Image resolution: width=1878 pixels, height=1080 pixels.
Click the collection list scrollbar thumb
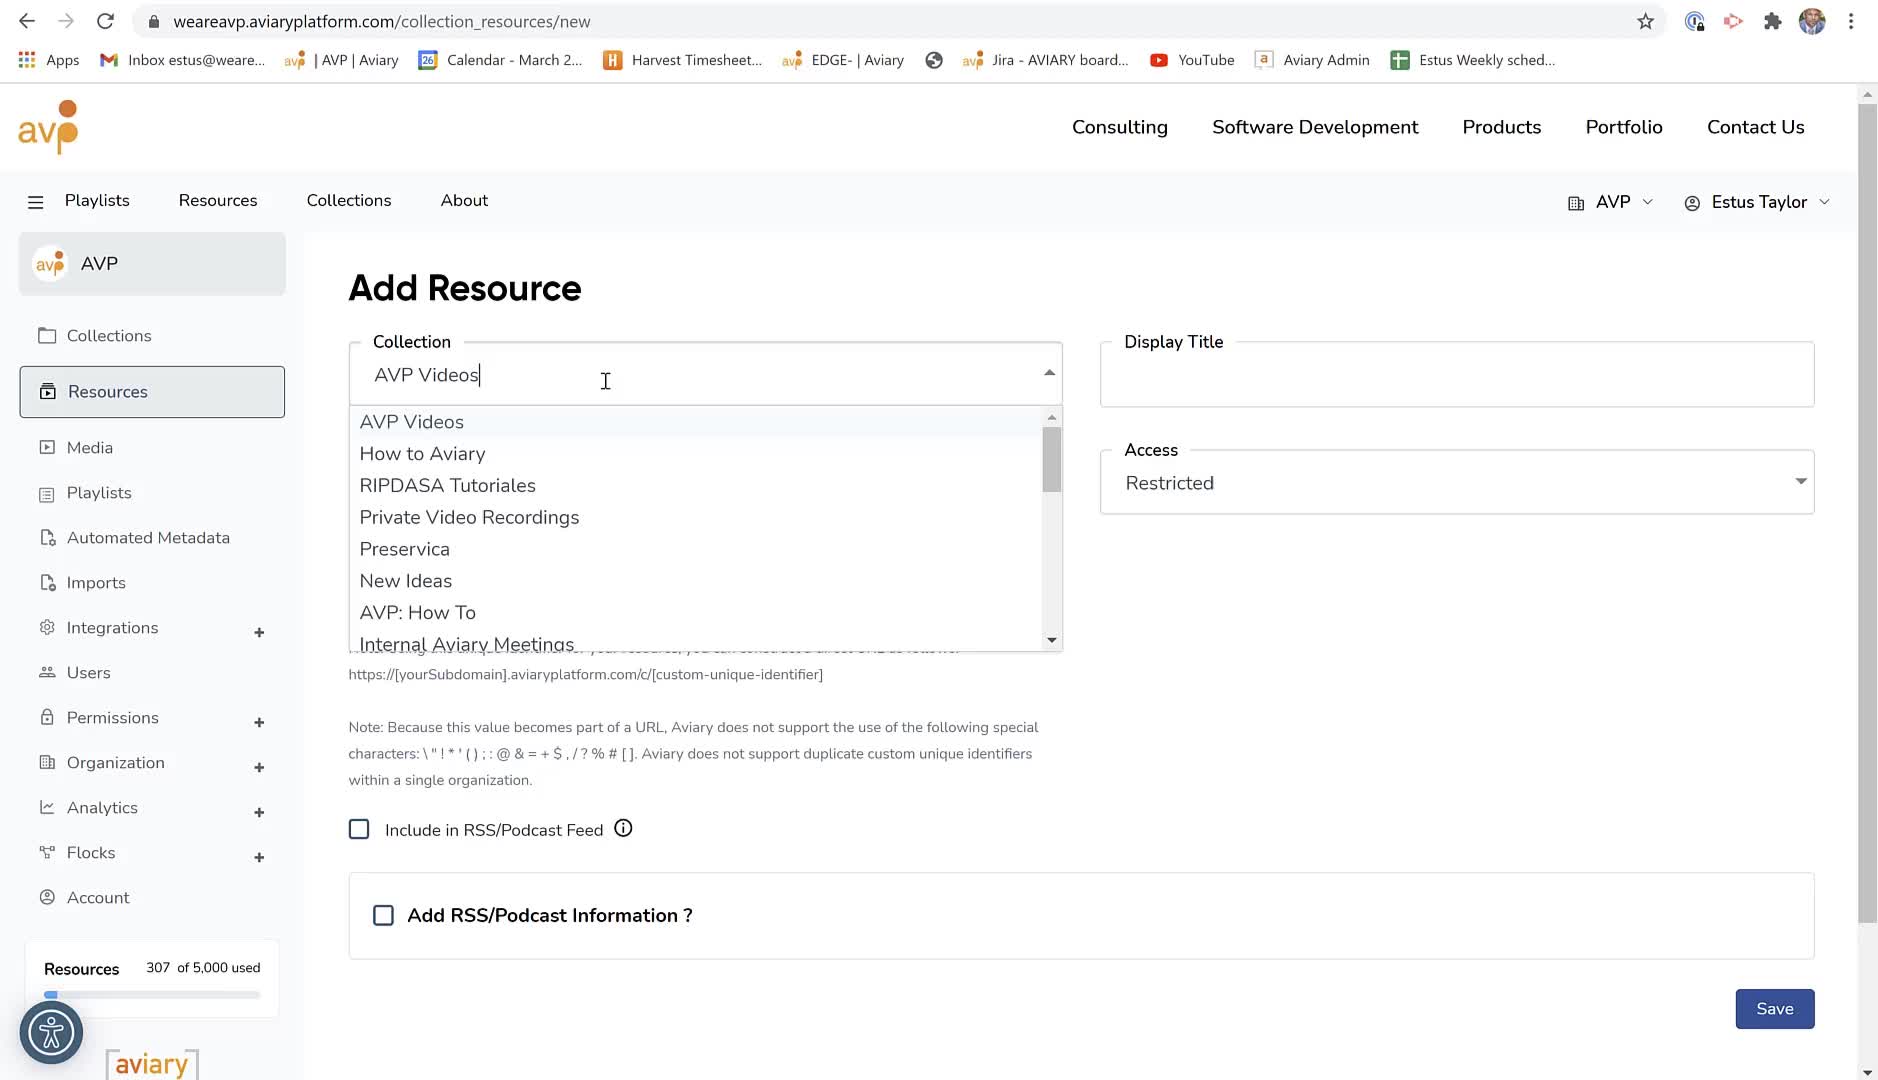1051,459
